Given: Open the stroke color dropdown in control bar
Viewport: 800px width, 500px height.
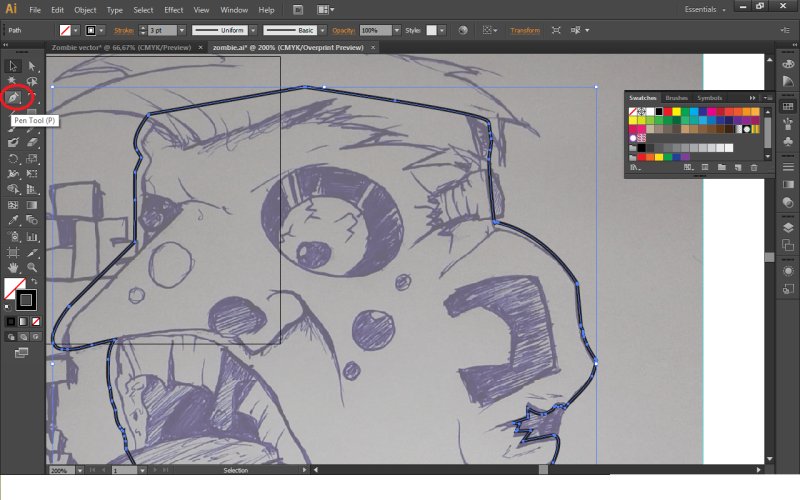Looking at the screenshot, I should pyautogui.click(x=101, y=31).
